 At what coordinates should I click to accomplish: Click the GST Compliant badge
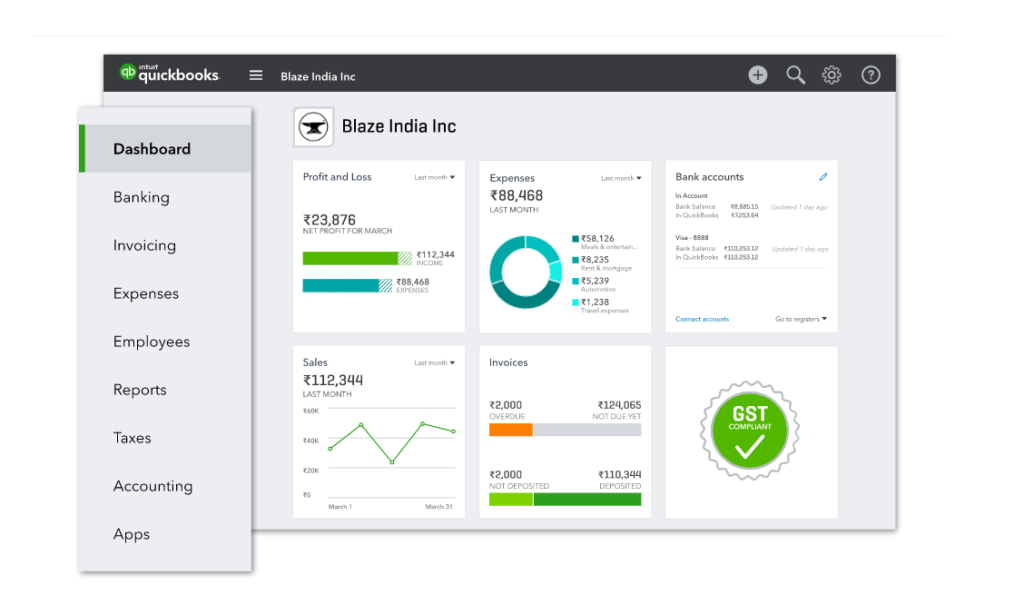click(750, 432)
